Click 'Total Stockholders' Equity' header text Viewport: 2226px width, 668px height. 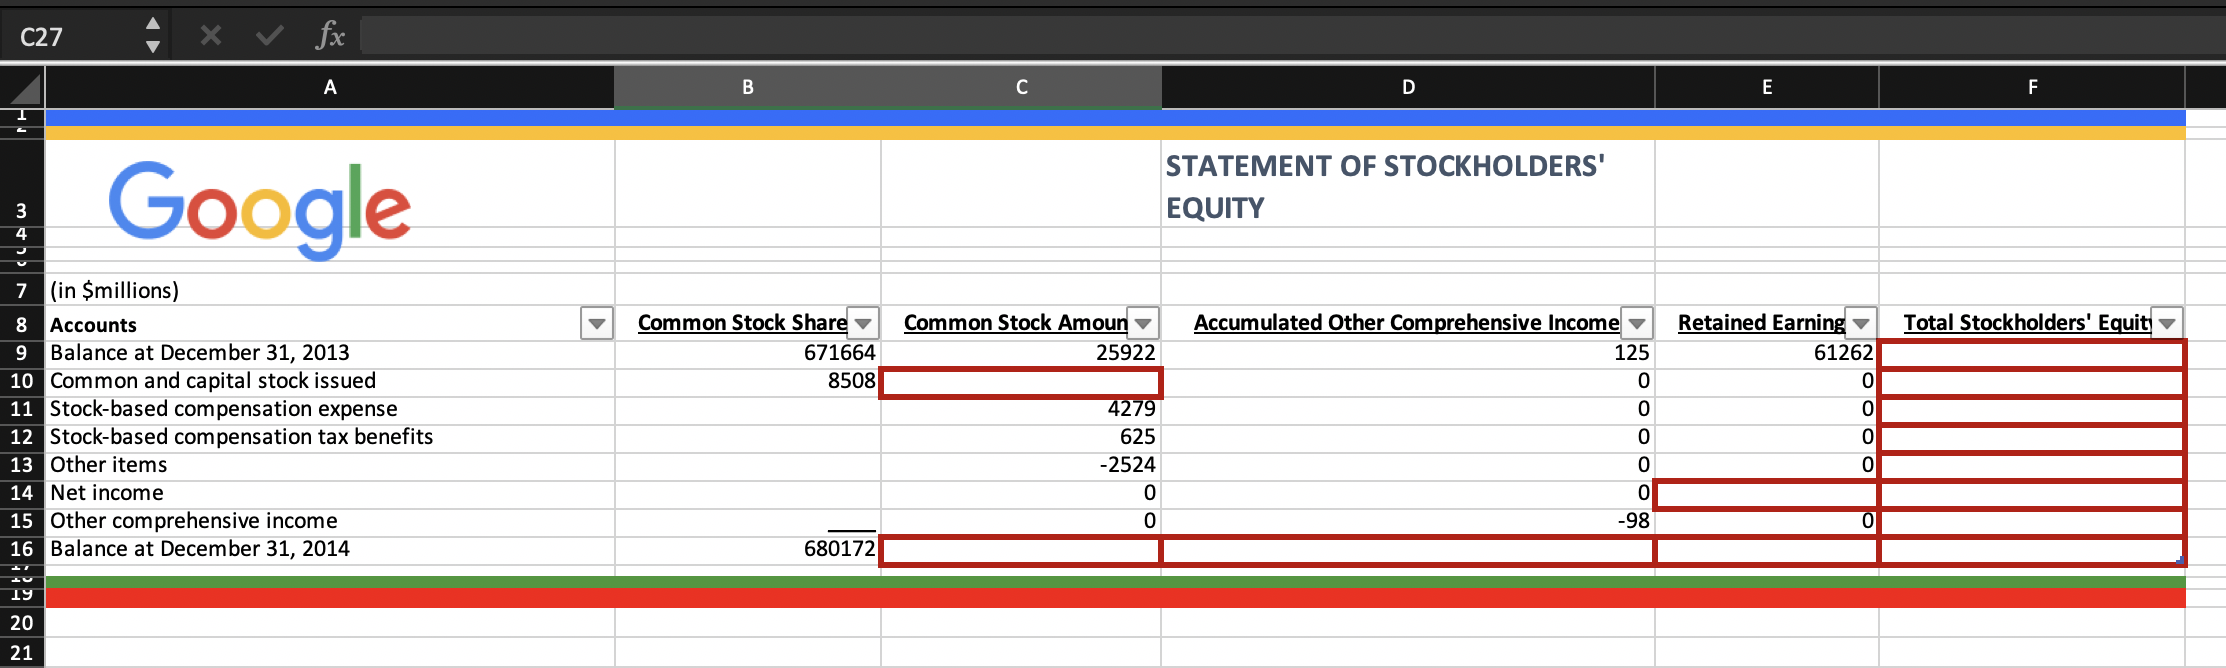(x=2027, y=323)
